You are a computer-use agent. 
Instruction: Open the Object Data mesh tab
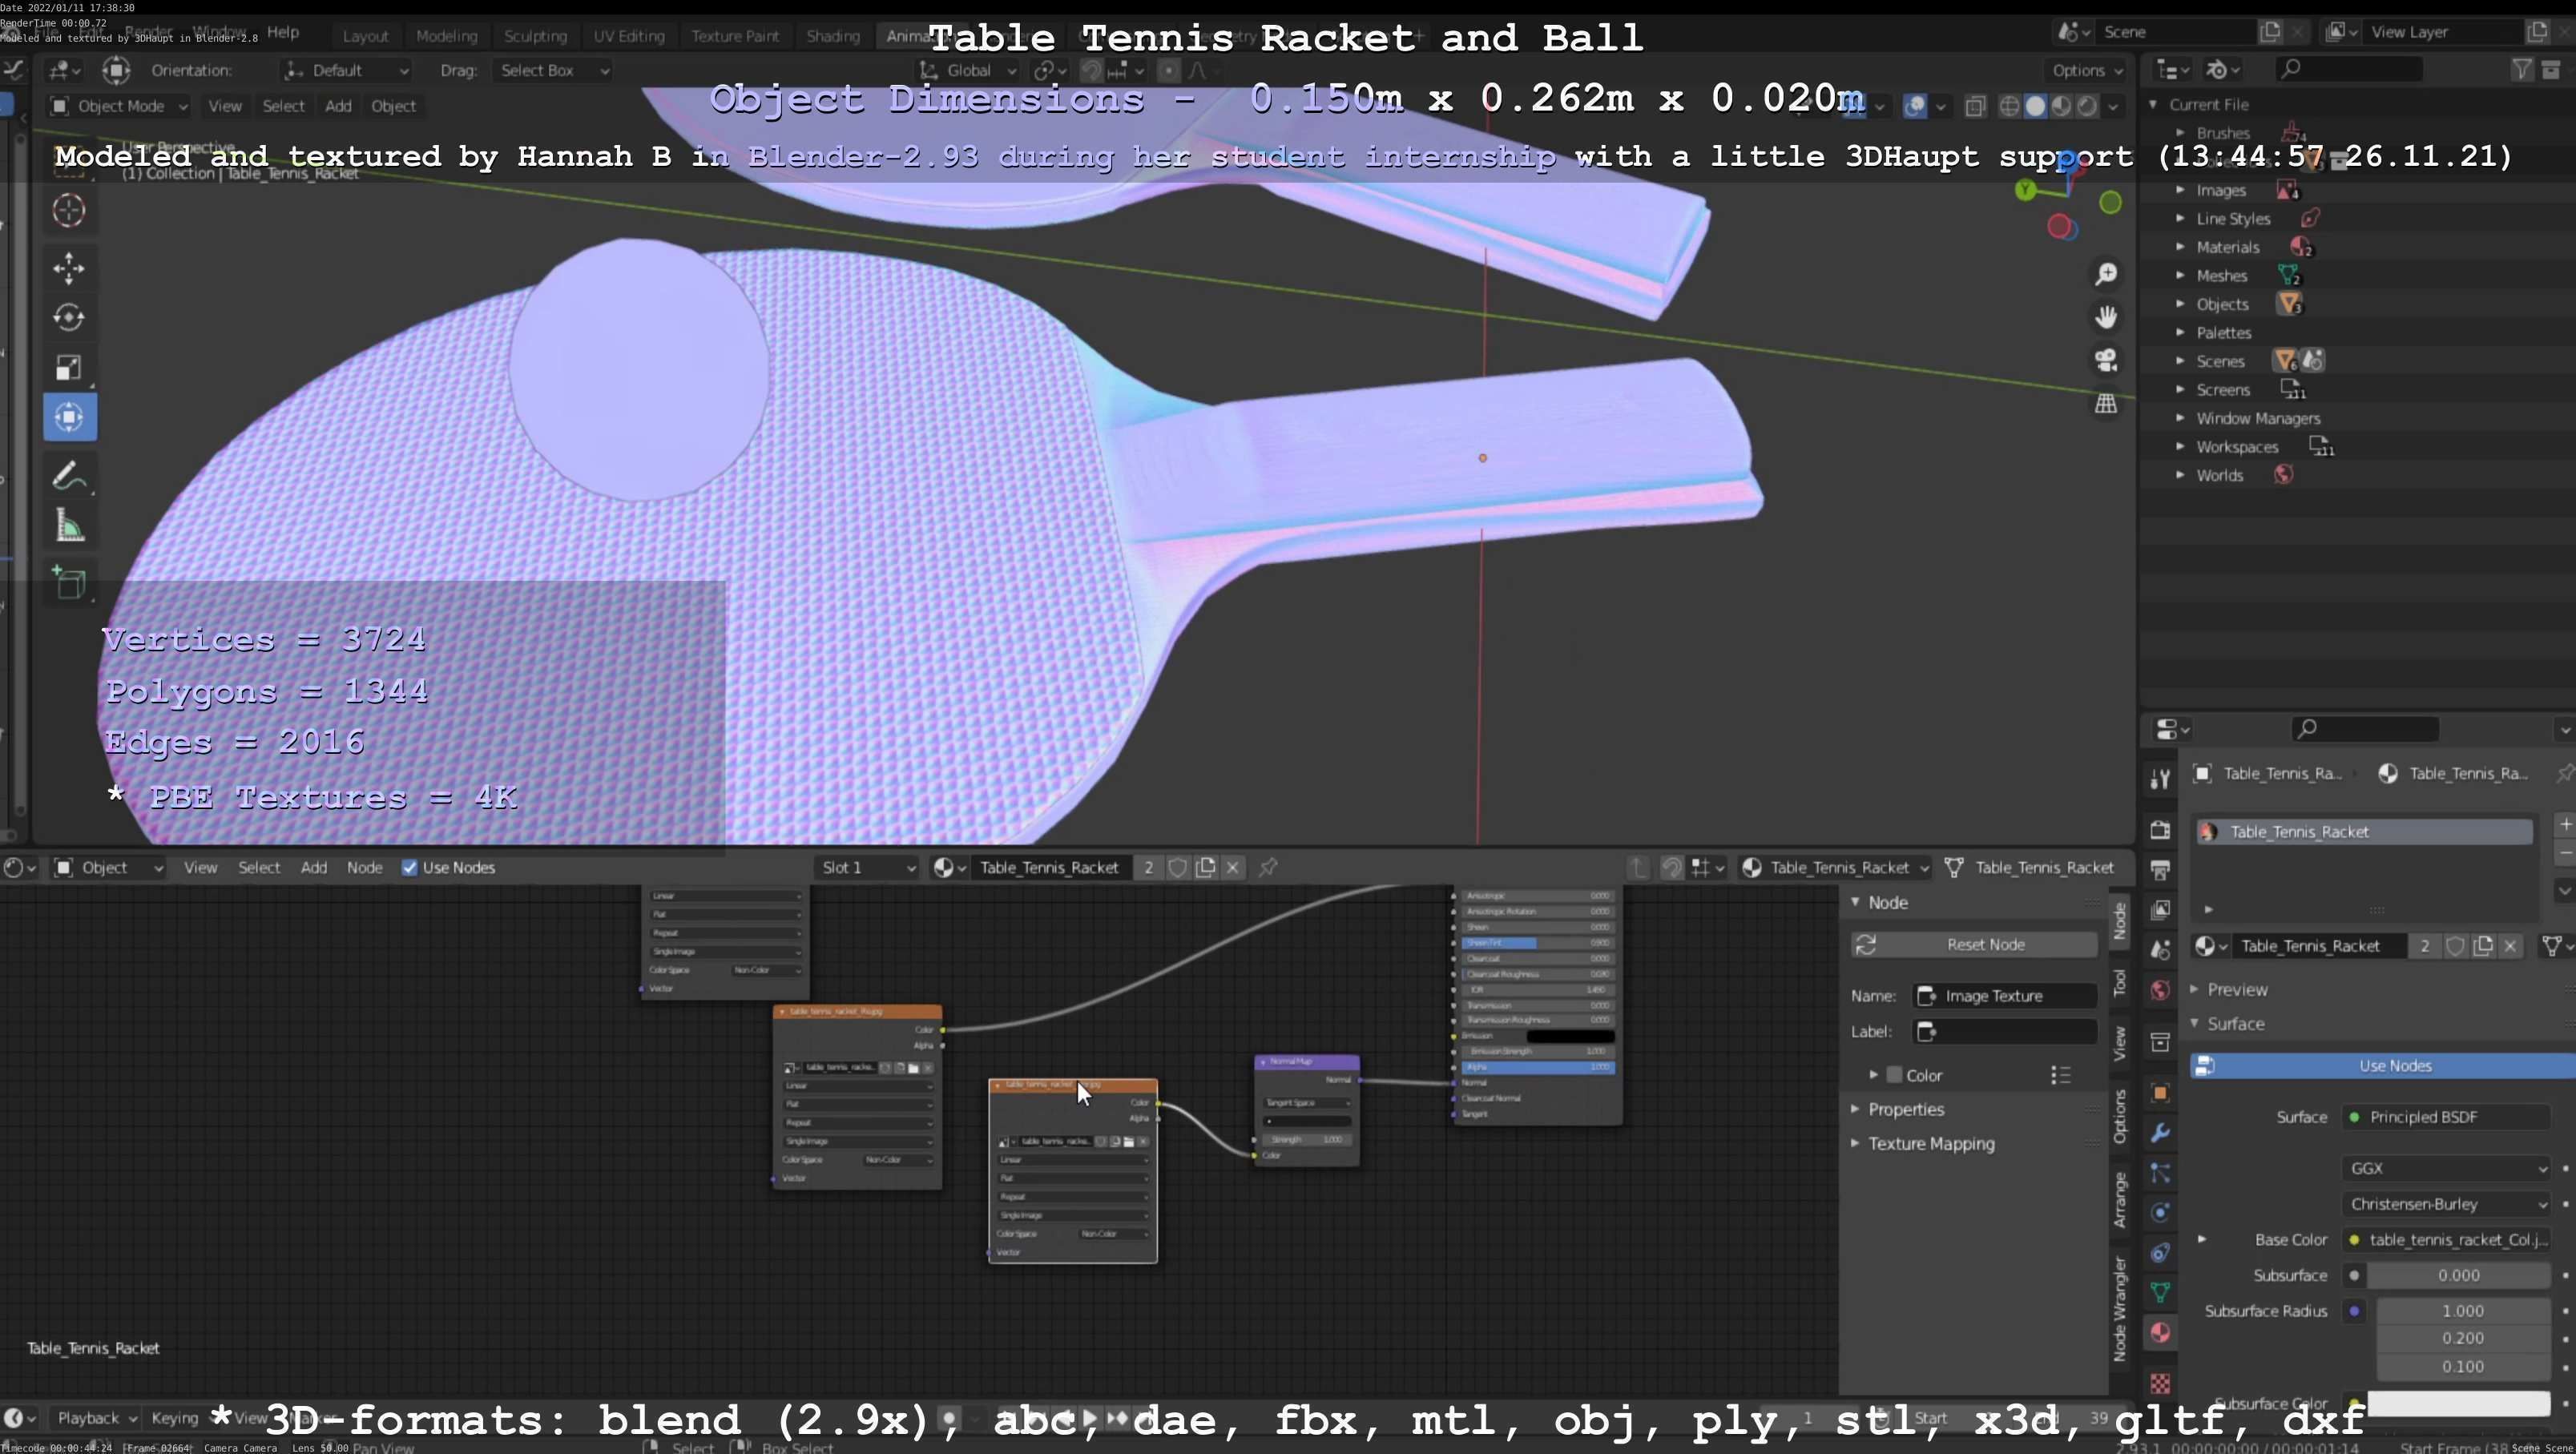point(2160,1292)
